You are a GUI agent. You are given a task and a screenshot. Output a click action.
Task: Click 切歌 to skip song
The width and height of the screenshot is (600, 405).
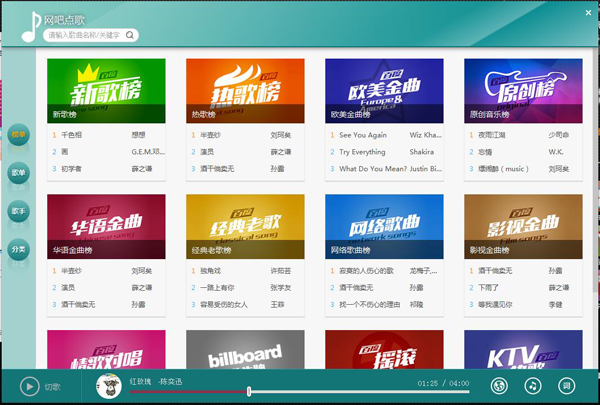(x=52, y=387)
